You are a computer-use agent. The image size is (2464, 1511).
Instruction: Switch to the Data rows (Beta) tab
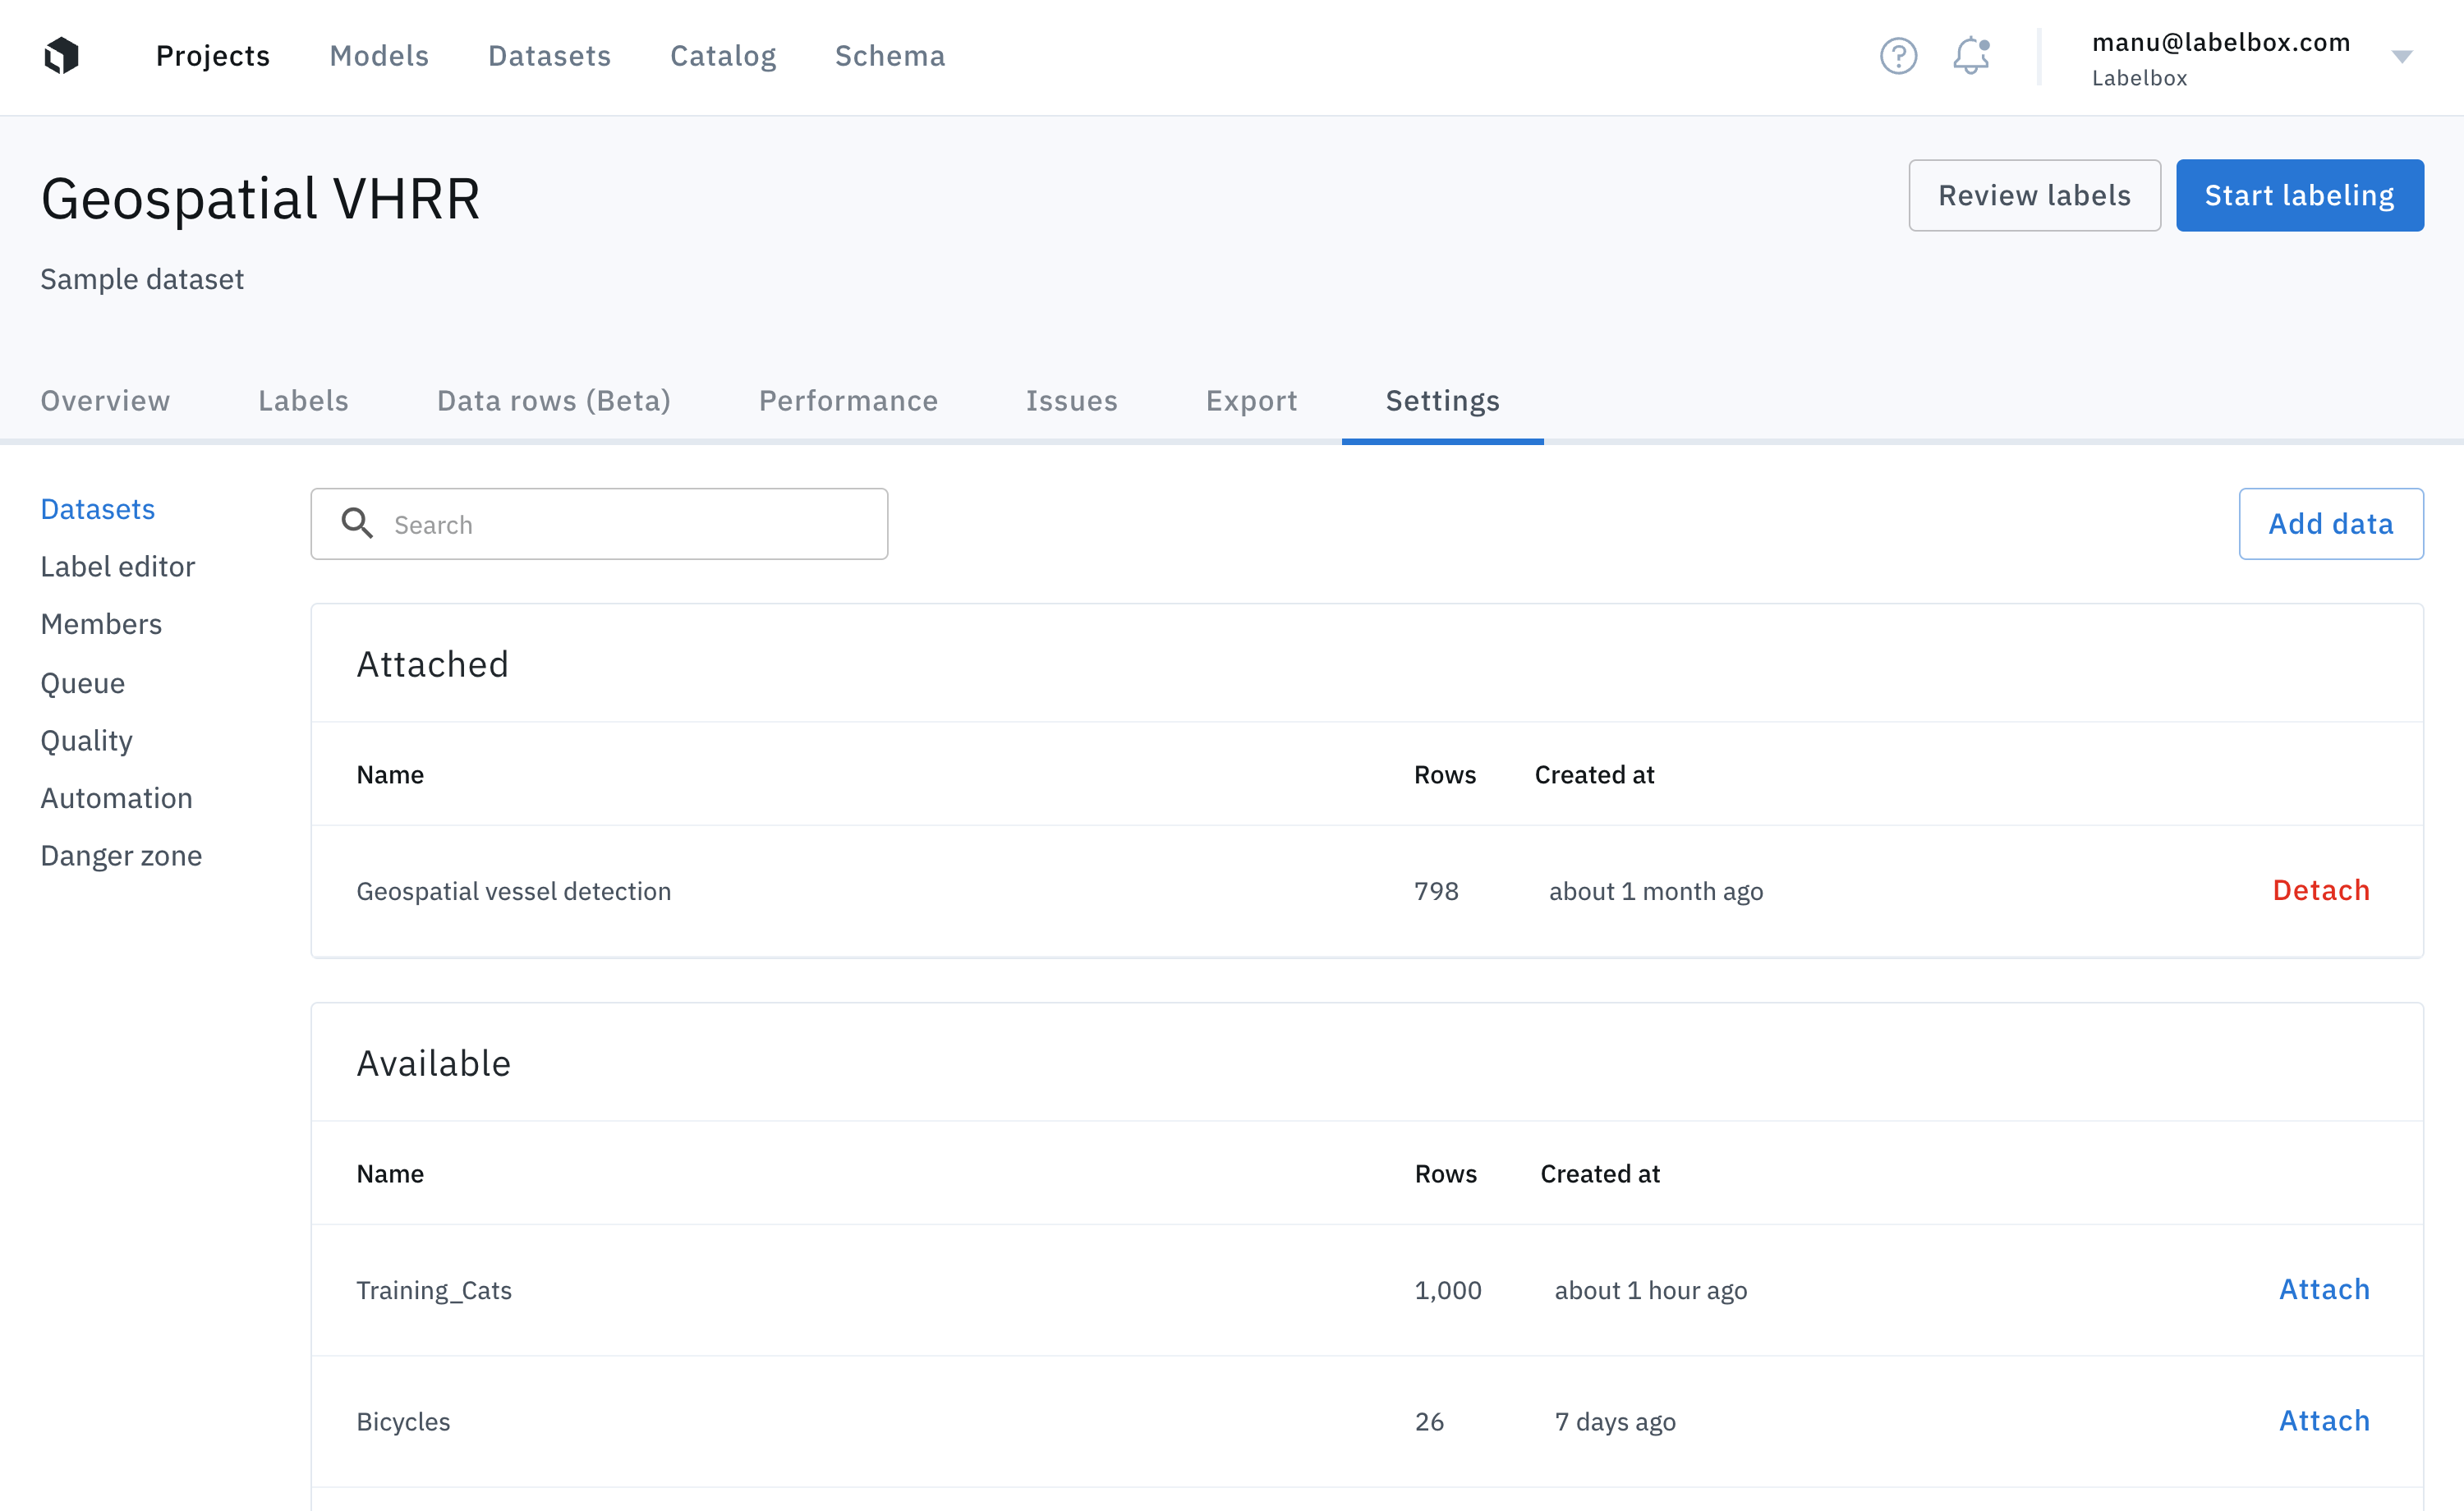(553, 401)
